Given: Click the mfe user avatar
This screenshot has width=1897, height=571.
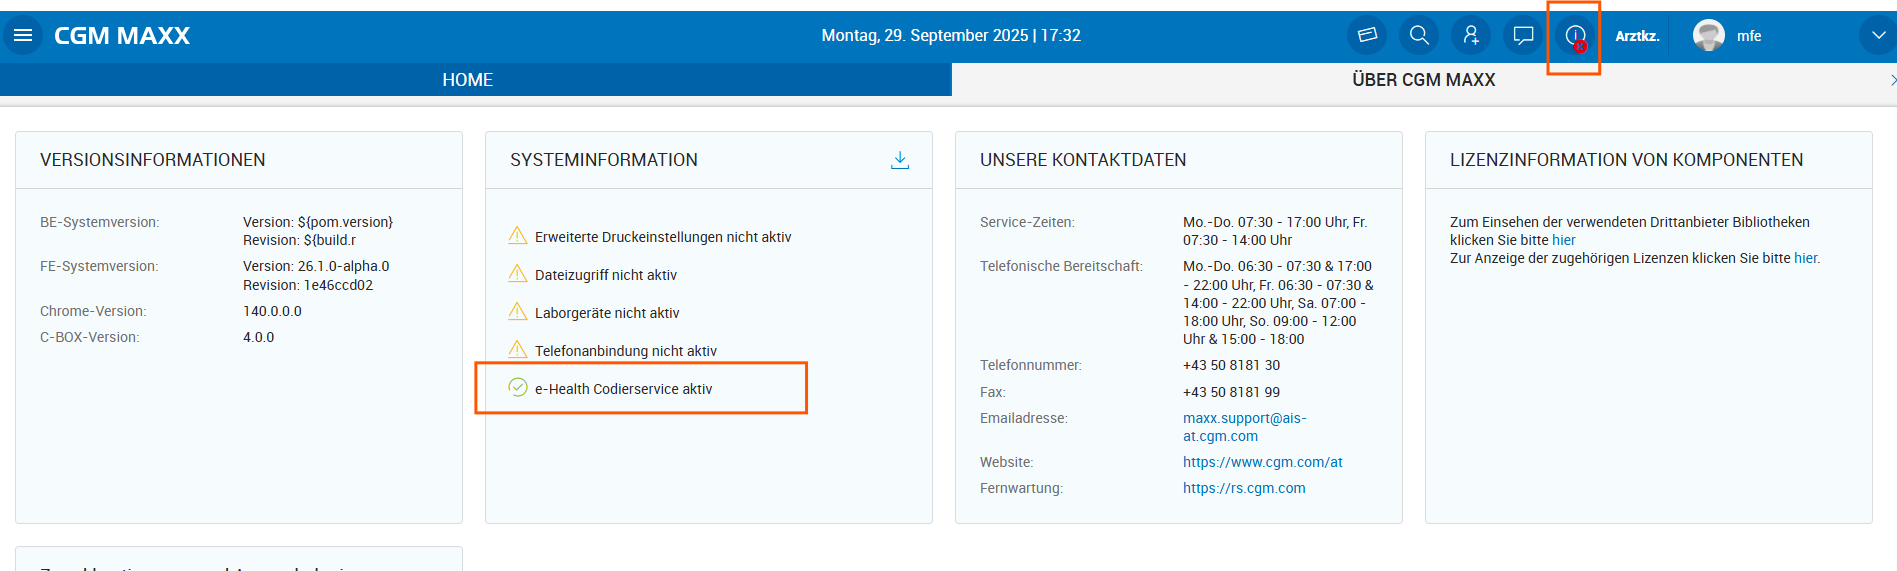Looking at the screenshot, I should pyautogui.click(x=1708, y=36).
